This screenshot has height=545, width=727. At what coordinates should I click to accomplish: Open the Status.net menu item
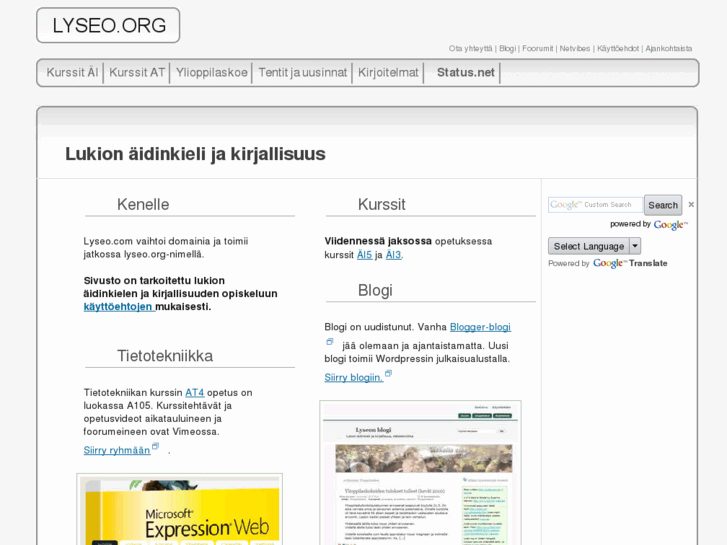point(465,73)
